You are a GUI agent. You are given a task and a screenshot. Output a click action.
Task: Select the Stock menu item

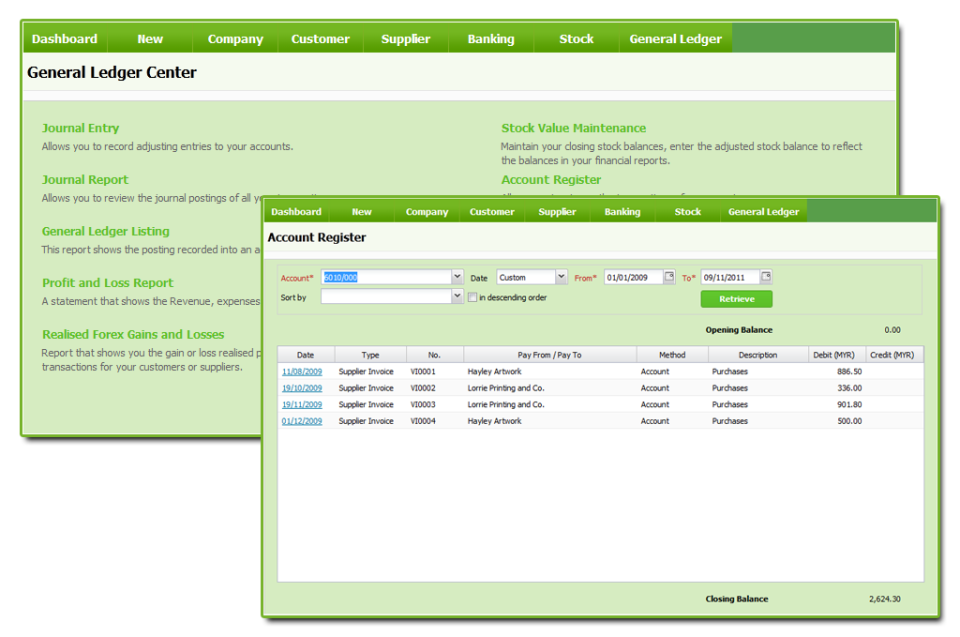[x=687, y=211]
